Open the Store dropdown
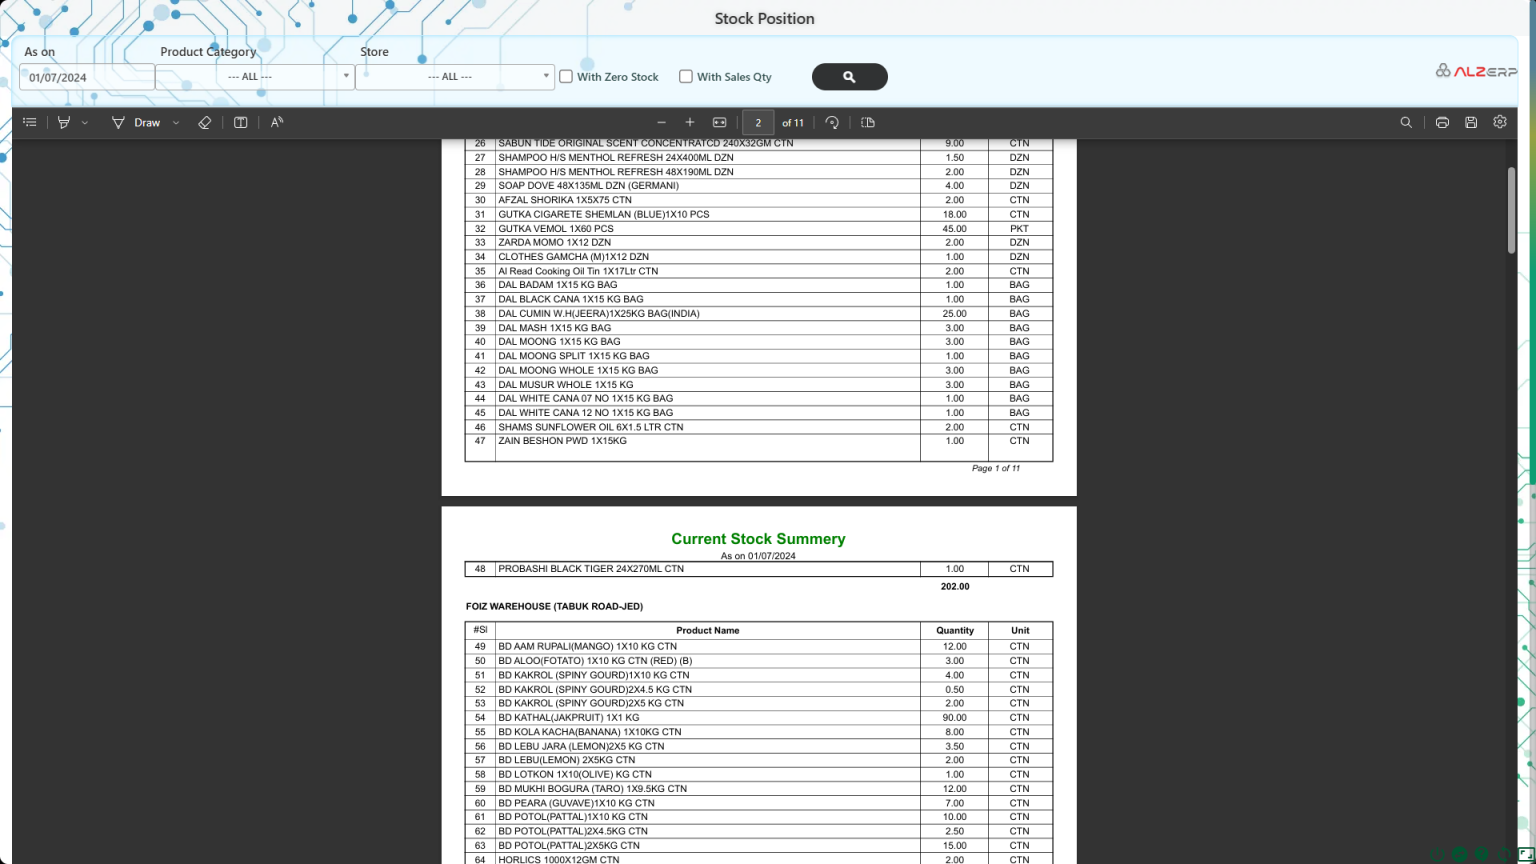This screenshot has height=864, width=1536. 546,76
